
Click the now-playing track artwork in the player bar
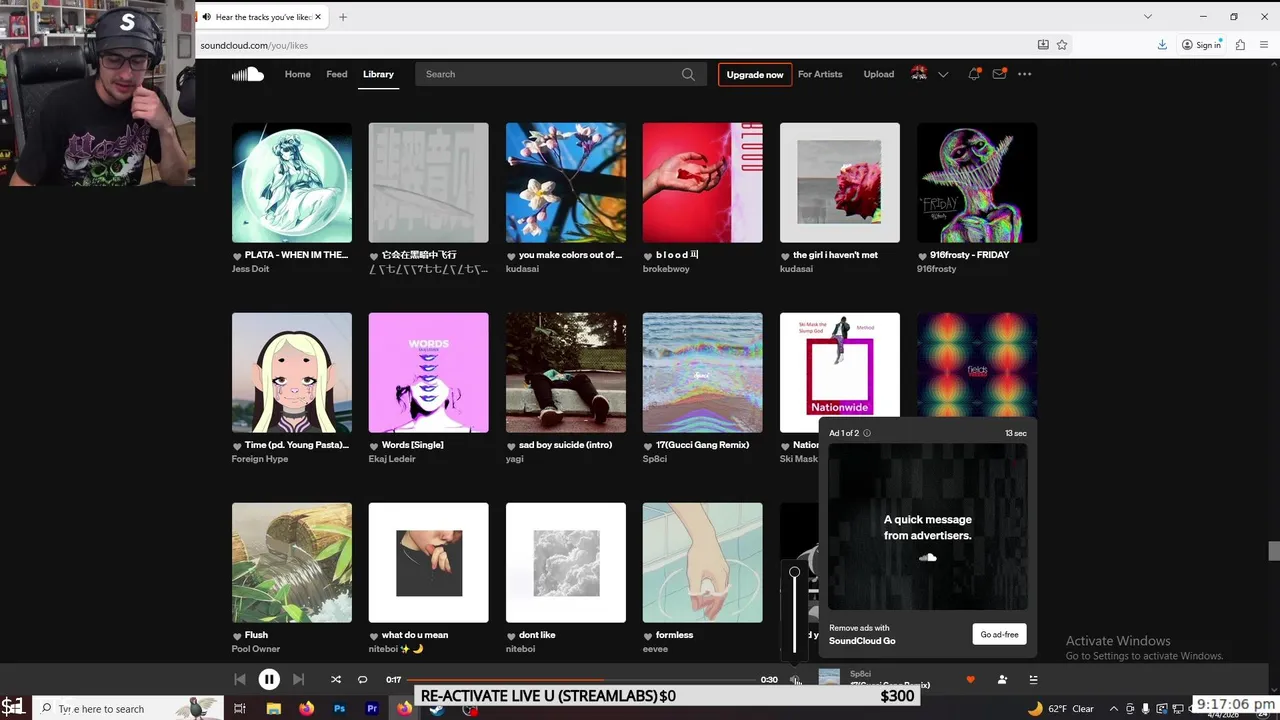pyautogui.click(x=829, y=679)
